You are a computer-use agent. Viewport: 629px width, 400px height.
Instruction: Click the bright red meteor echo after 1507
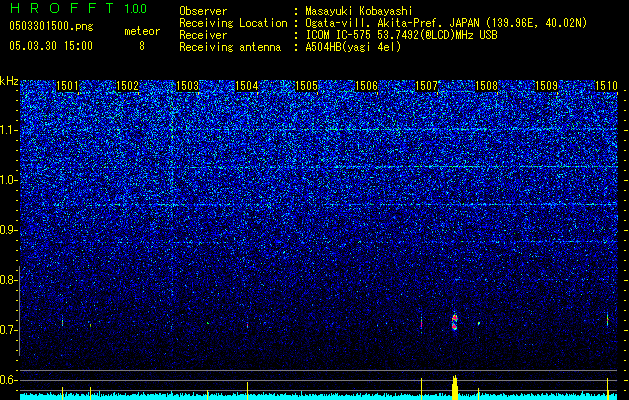(454, 322)
